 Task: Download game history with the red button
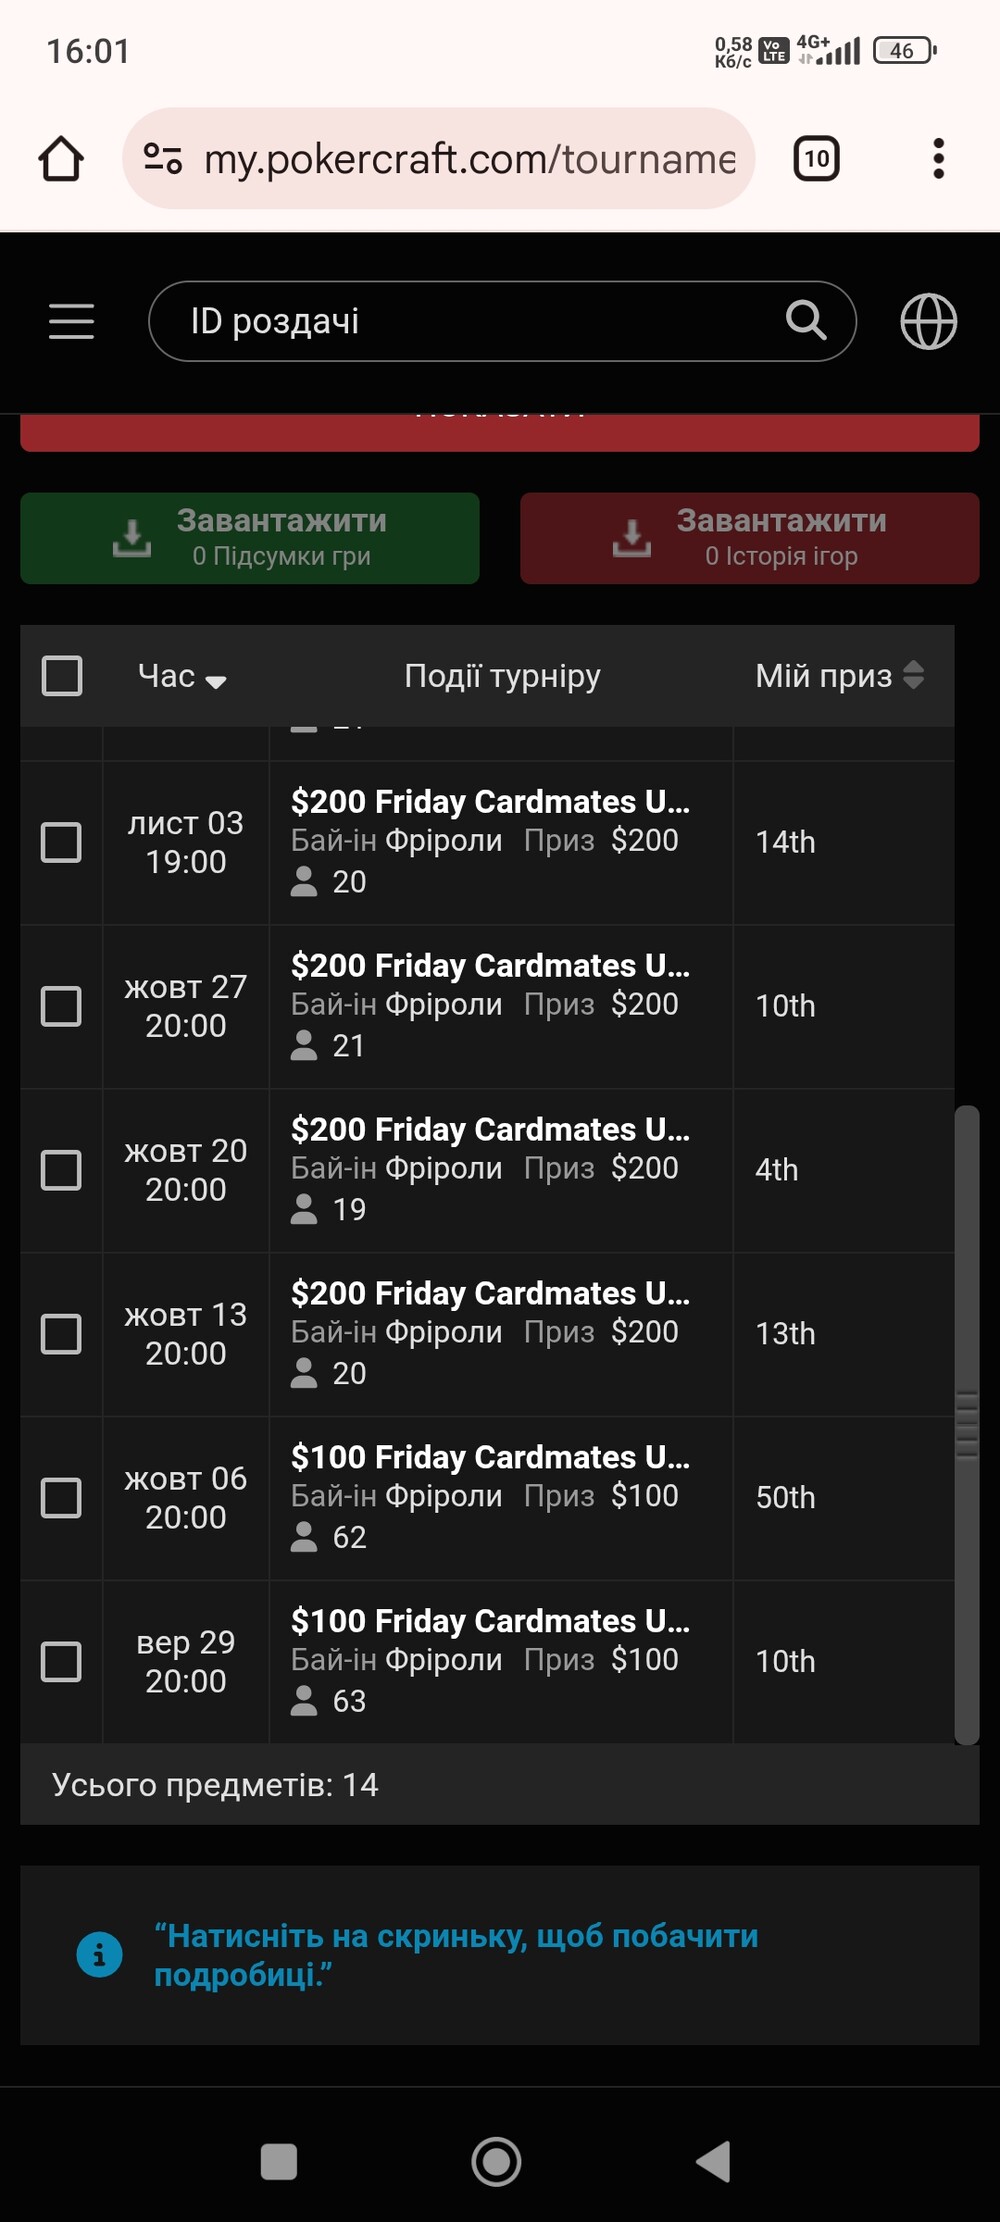[x=749, y=538]
